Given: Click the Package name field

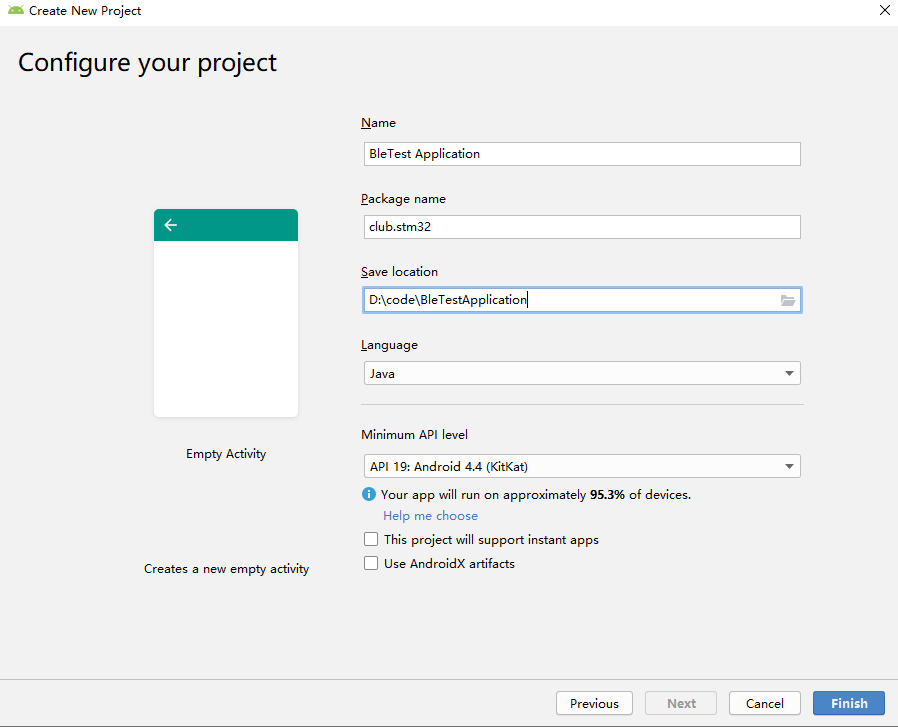Looking at the screenshot, I should (580, 227).
